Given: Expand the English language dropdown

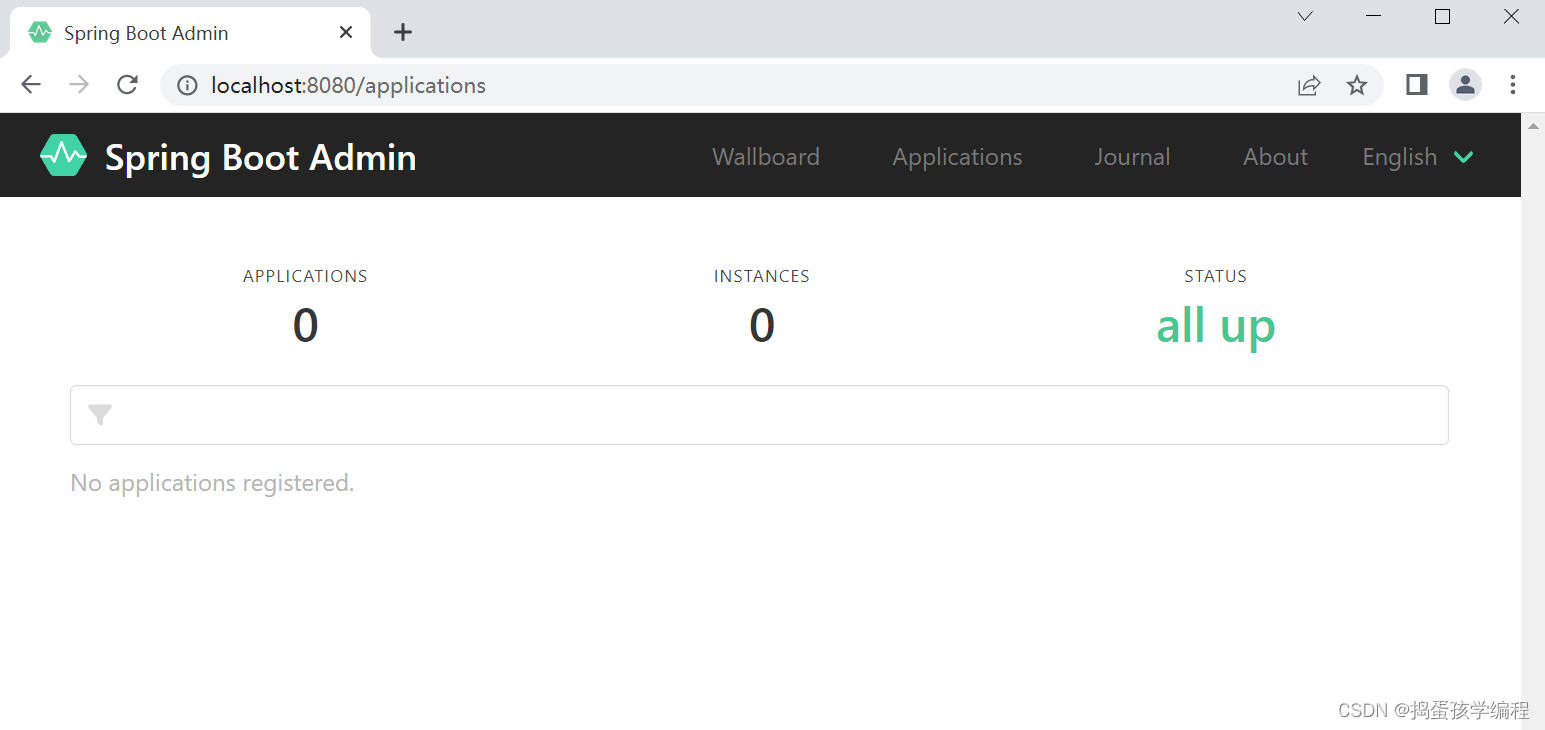Looking at the screenshot, I should click(1418, 157).
